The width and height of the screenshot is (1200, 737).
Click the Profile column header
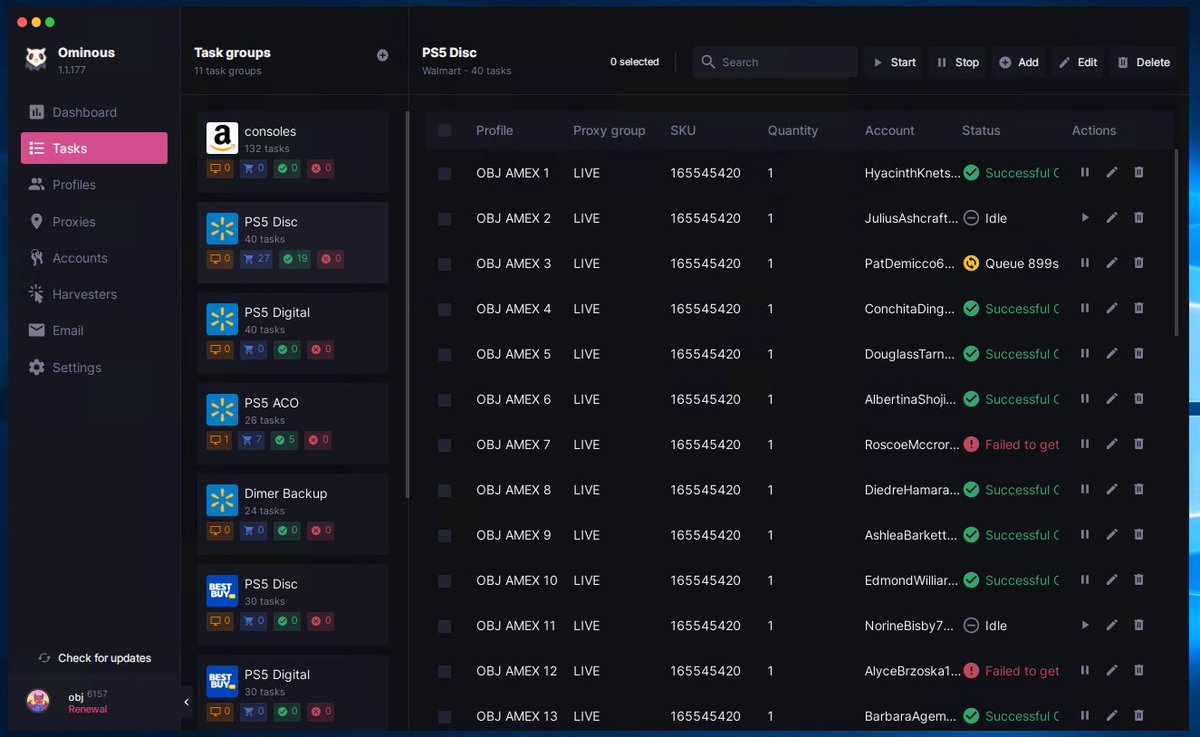click(x=494, y=131)
